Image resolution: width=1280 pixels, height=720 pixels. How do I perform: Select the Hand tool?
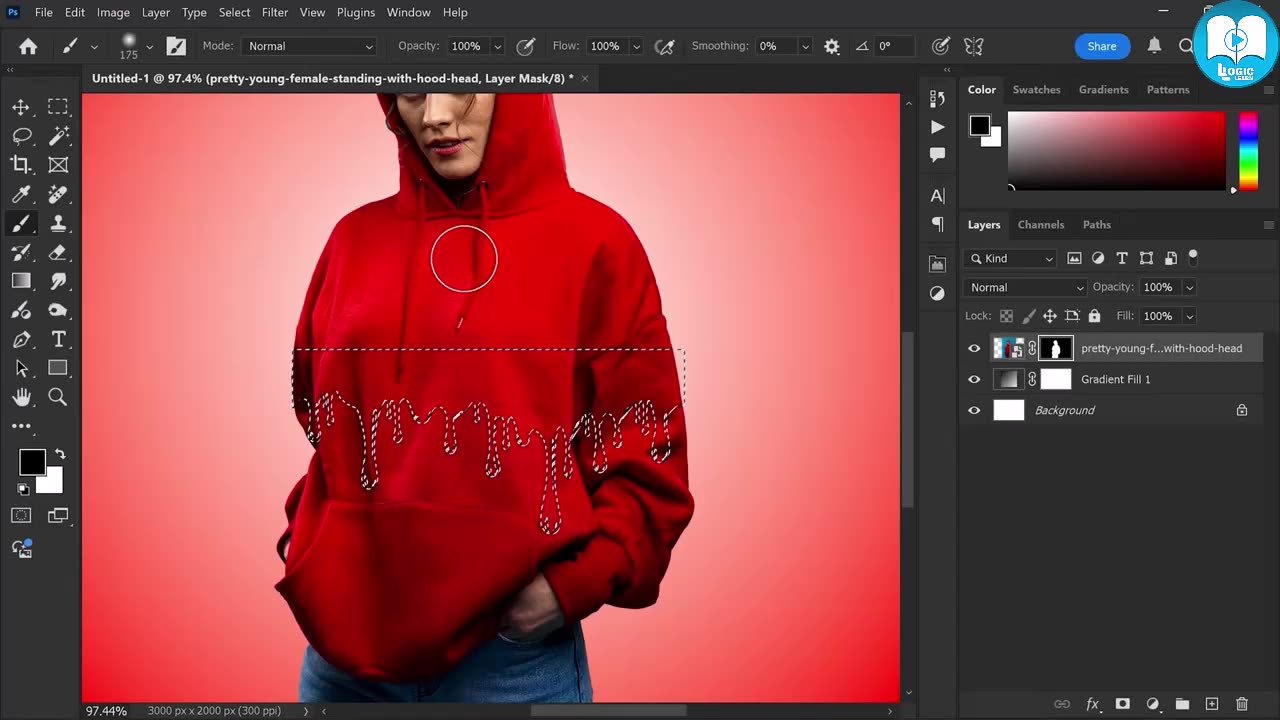21,397
